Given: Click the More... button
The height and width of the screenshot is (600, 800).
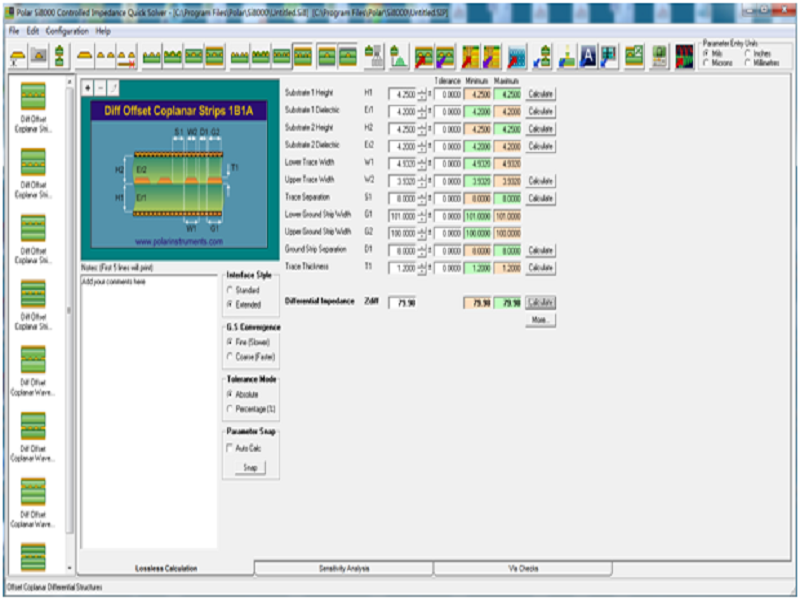Looking at the screenshot, I should (x=541, y=320).
